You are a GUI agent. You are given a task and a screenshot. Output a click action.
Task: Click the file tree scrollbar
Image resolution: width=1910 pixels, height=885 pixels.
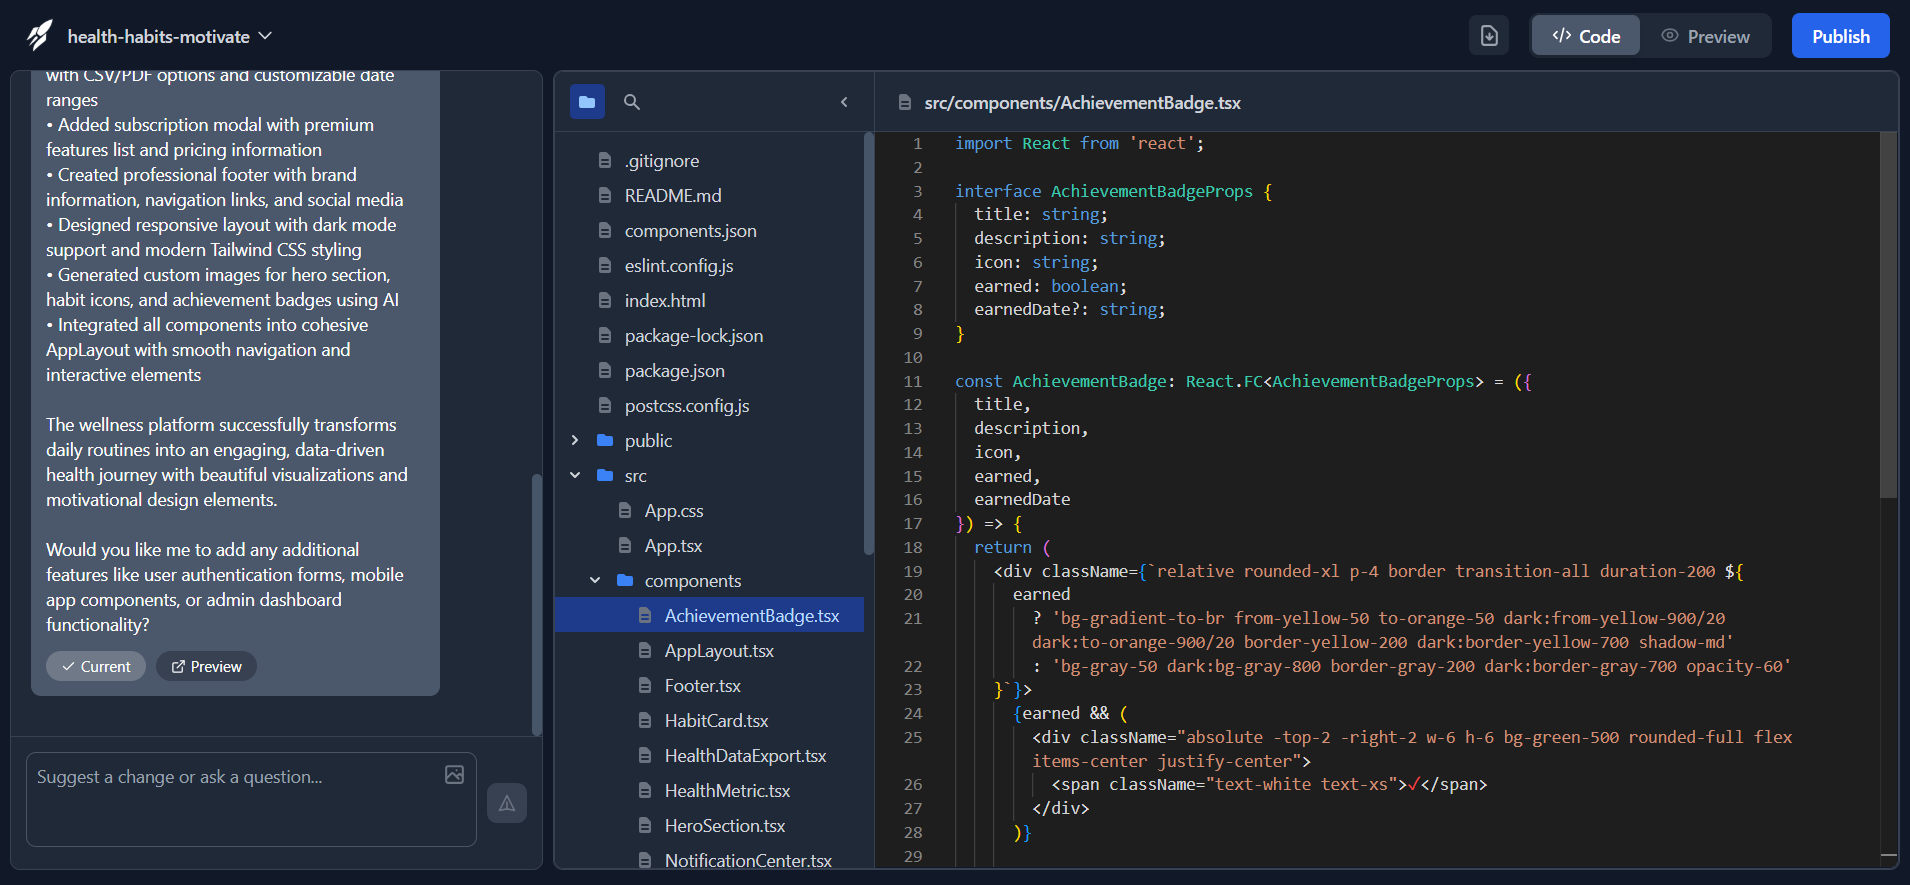point(869,343)
